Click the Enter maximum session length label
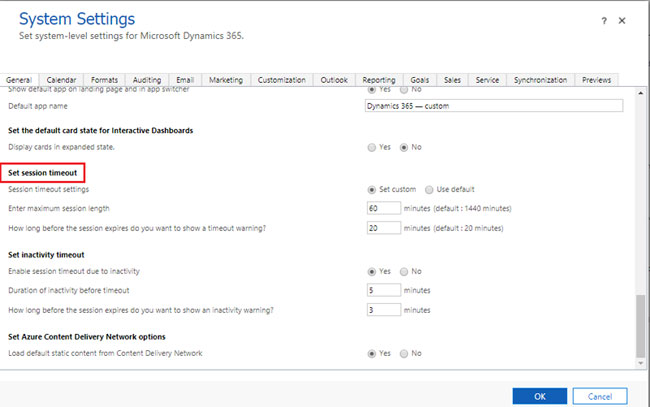This screenshot has width=650, height=407. coord(59,208)
